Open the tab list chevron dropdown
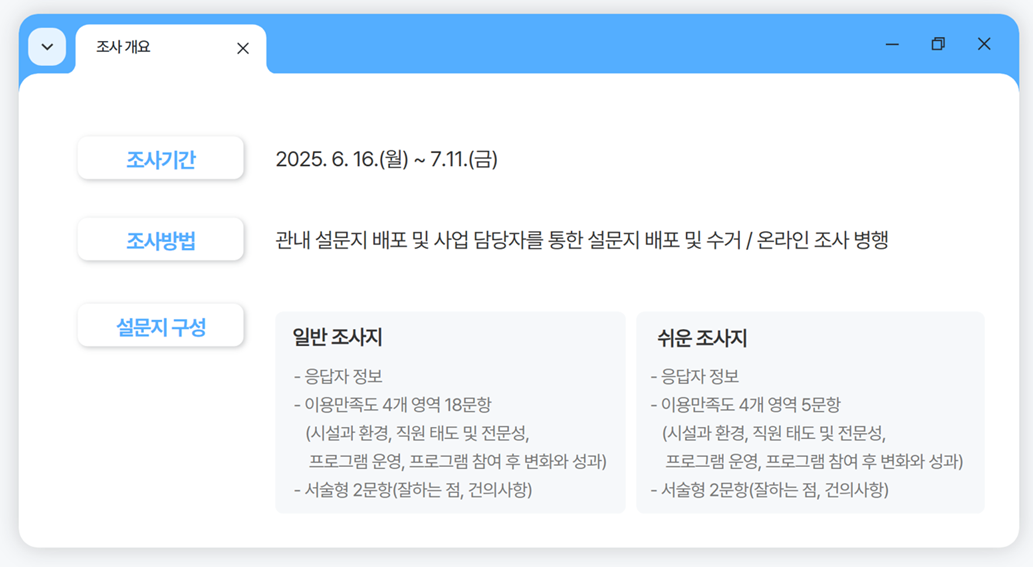This screenshot has height=567, width=1033. [x=47, y=47]
